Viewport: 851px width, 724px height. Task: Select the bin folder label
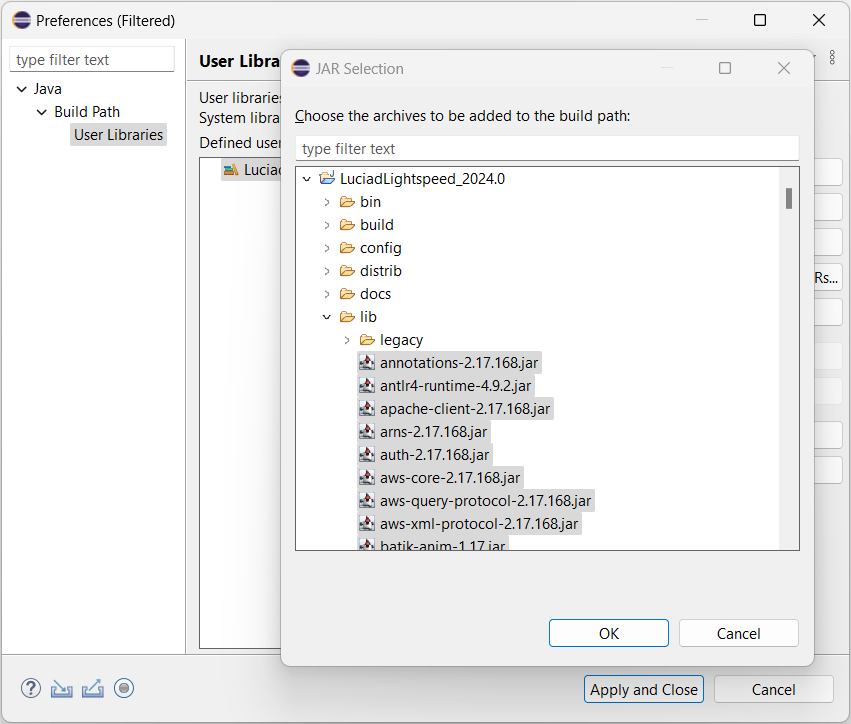click(x=370, y=202)
